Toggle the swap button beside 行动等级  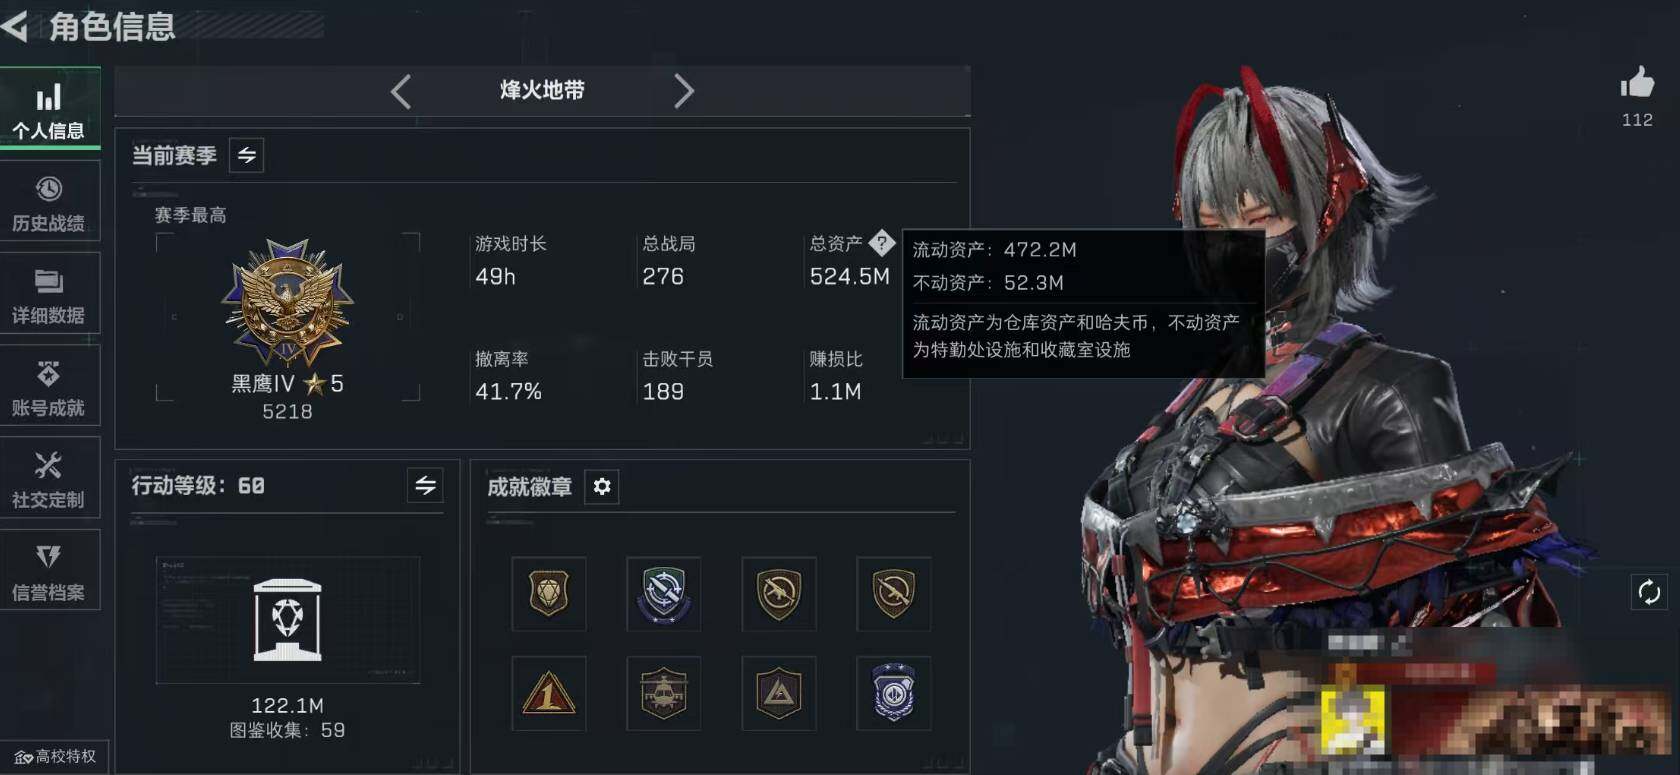425,485
